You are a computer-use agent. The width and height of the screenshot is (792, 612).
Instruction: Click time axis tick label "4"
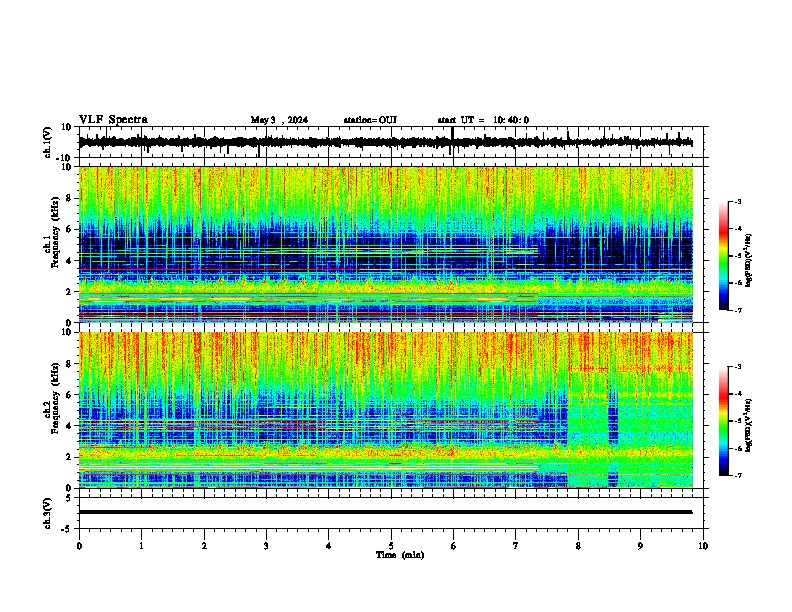tap(329, 546)
